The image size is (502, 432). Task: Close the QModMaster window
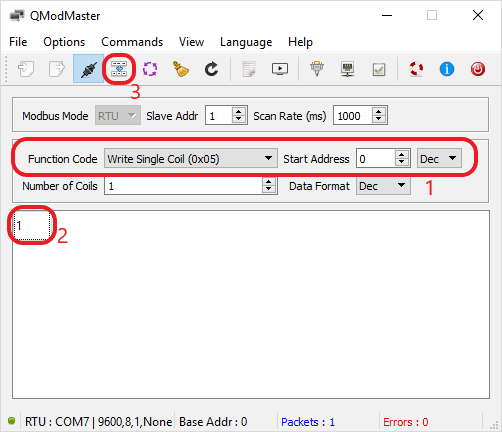(478, 15)
